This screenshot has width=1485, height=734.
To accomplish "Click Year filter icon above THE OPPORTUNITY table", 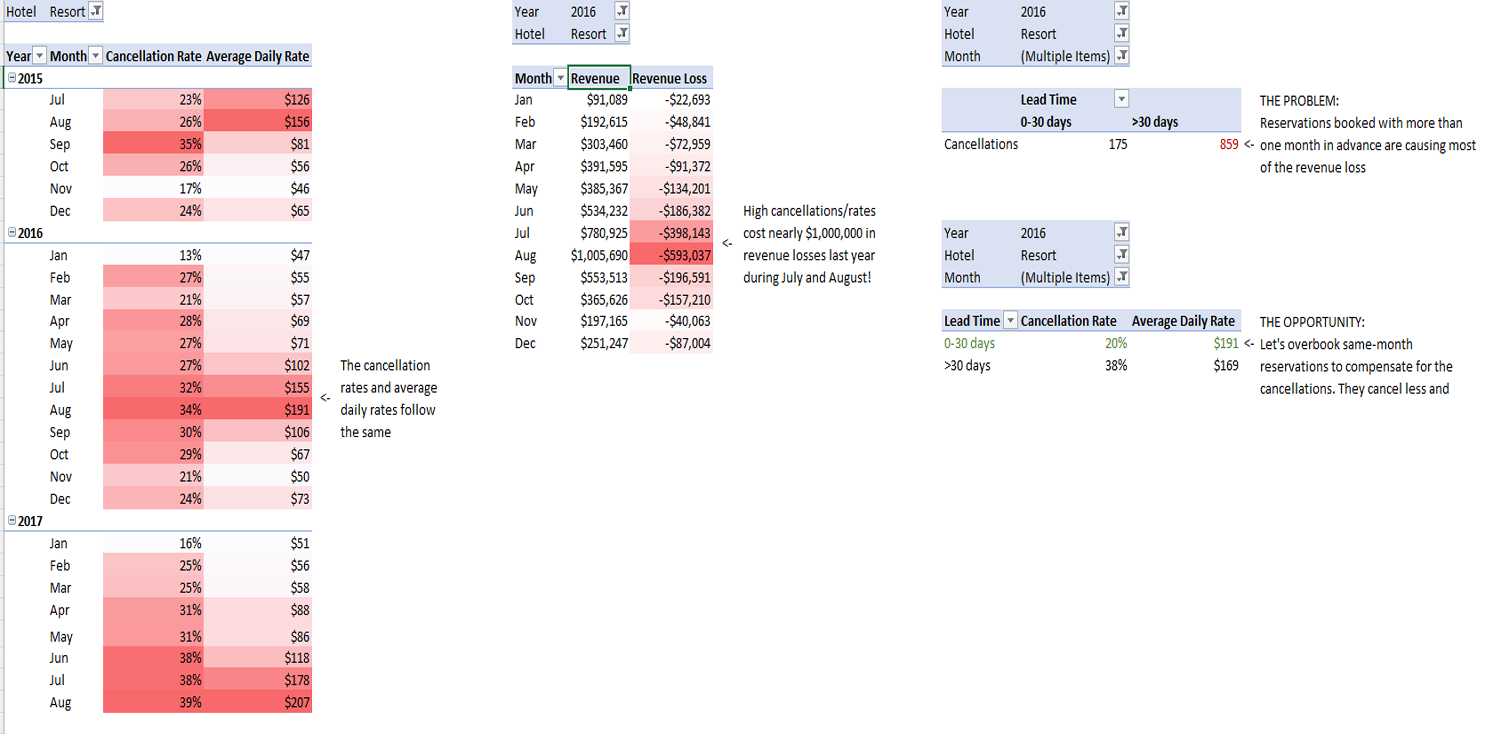I will click(1121, 233).
